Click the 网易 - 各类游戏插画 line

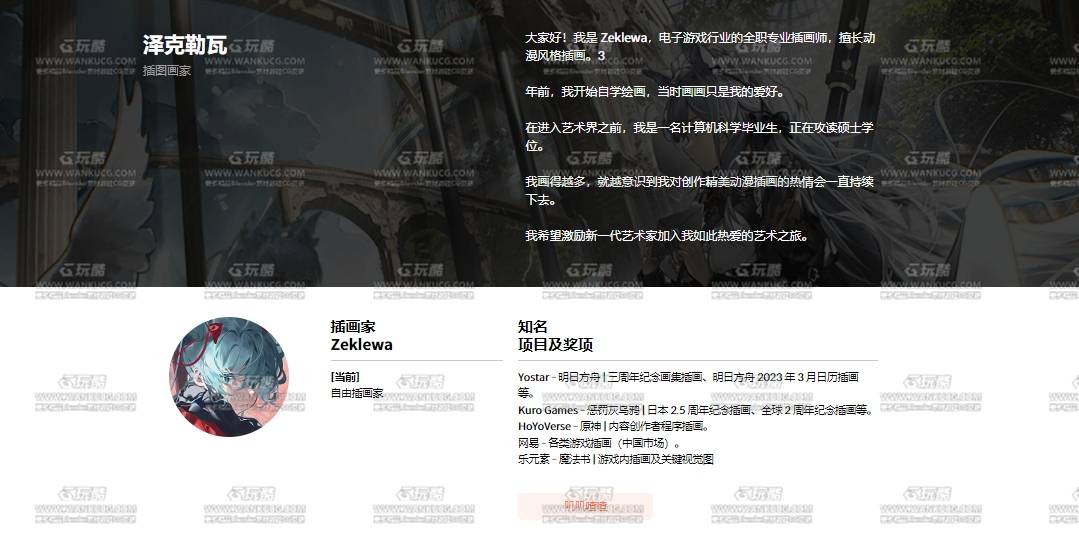(599, 443)
